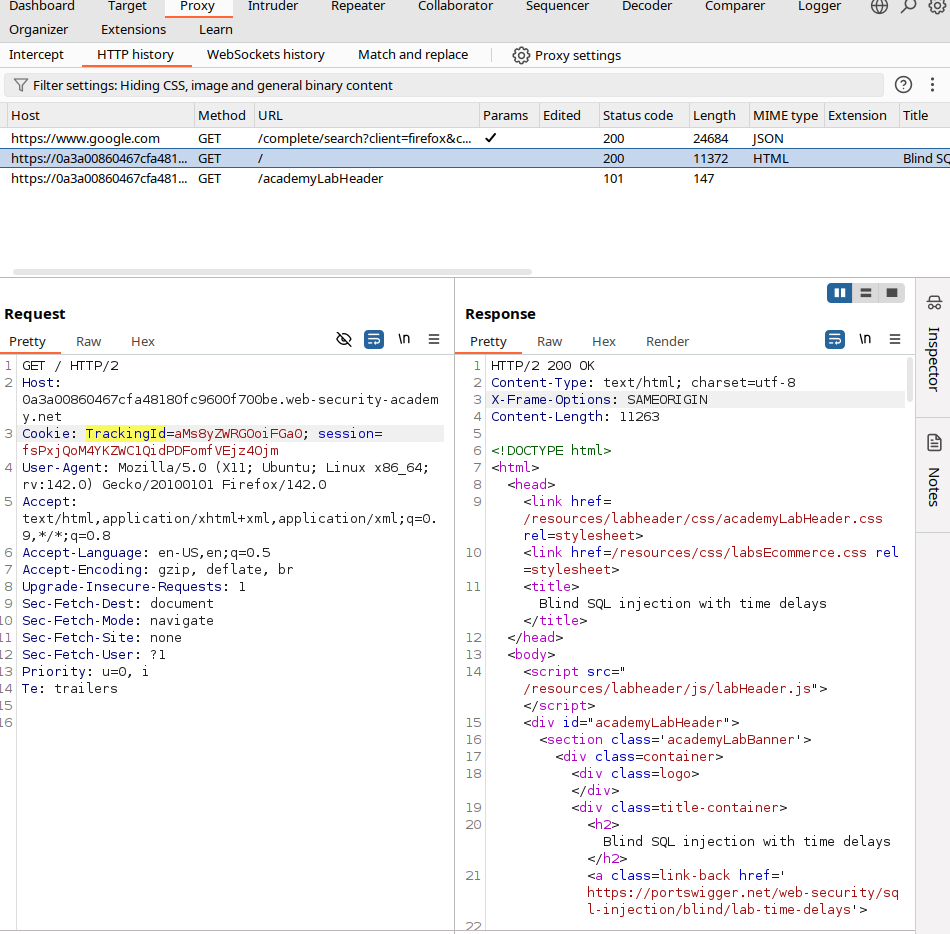Open the Comparer tab

coord(735,7)
